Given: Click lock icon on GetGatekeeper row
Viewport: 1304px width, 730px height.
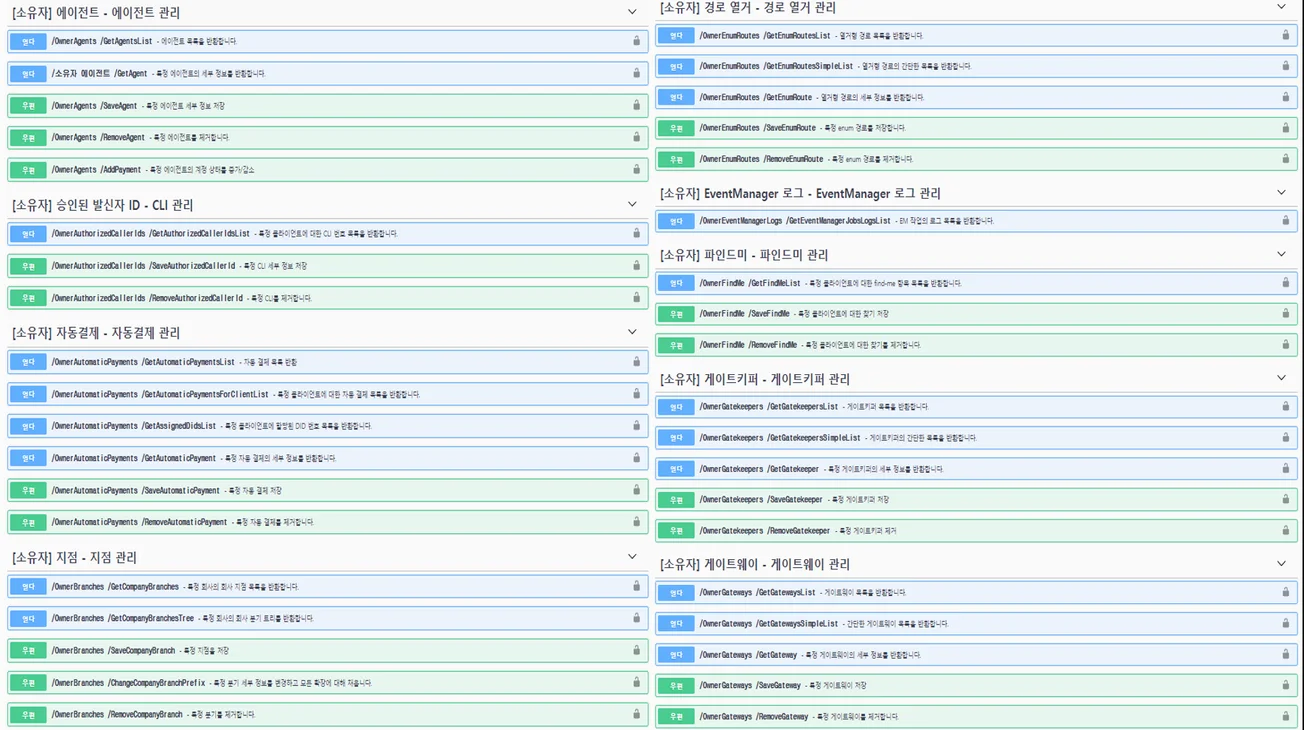Looking at the screenshot, I should tap(1286, 468).
